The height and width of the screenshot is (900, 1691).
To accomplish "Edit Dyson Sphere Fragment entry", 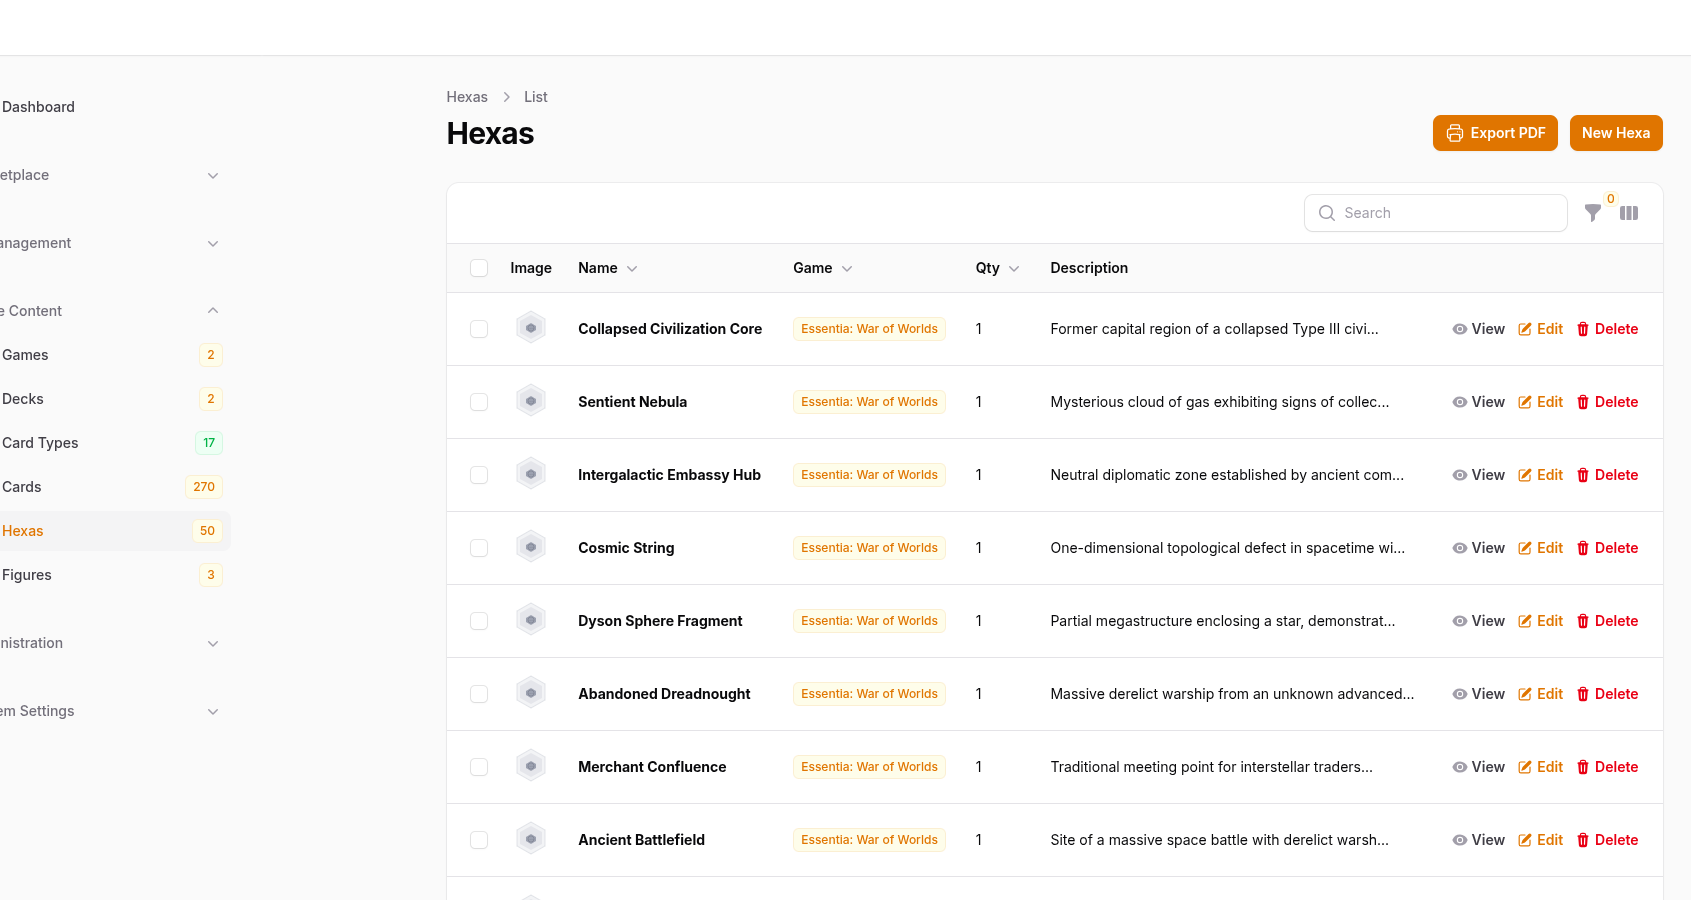I will [1540, 621].
